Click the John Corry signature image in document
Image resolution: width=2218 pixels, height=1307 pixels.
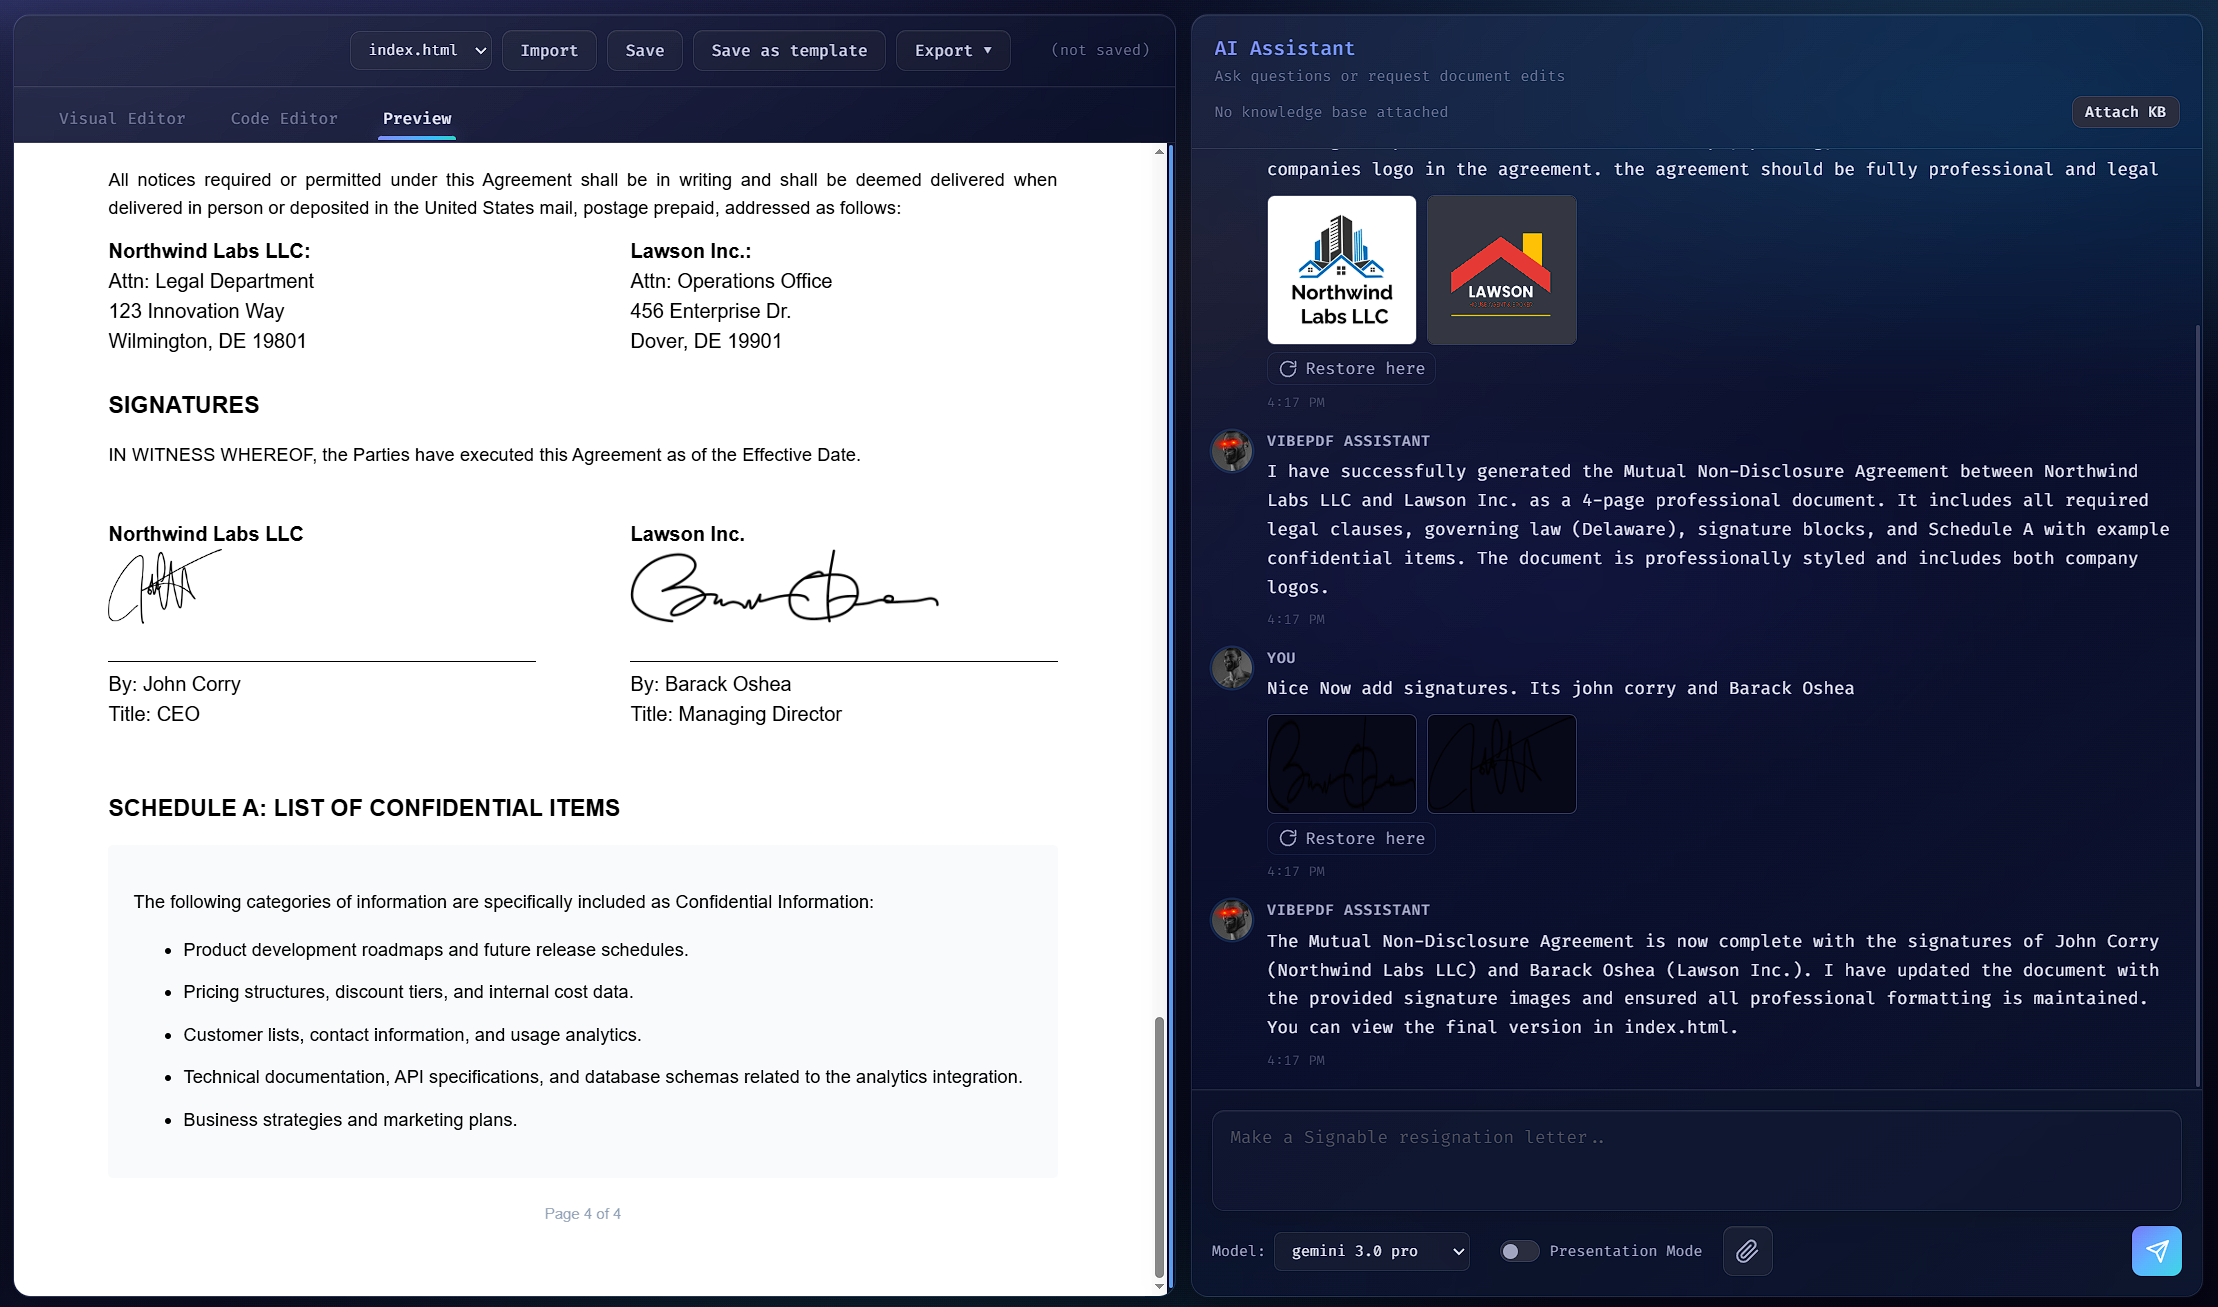click(165, 588)
